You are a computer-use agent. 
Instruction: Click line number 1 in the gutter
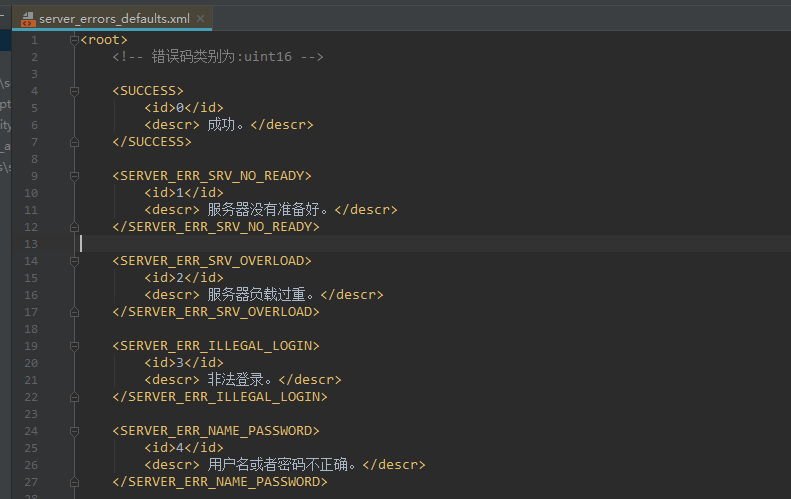(34, 40)
